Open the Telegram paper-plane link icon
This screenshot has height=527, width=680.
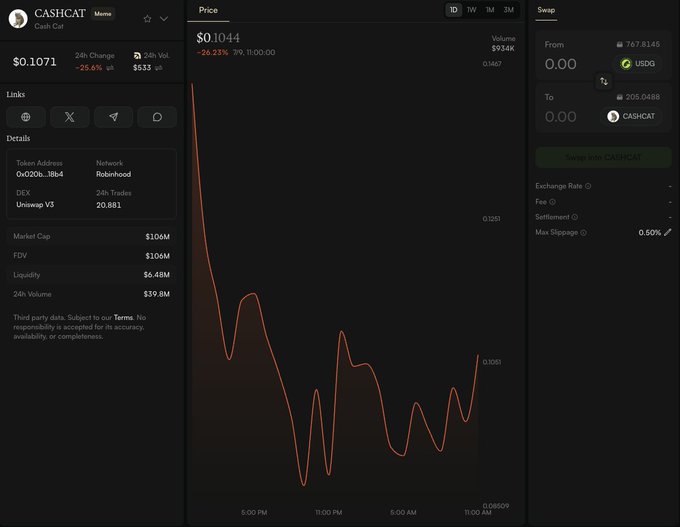[x=113, y=117]
